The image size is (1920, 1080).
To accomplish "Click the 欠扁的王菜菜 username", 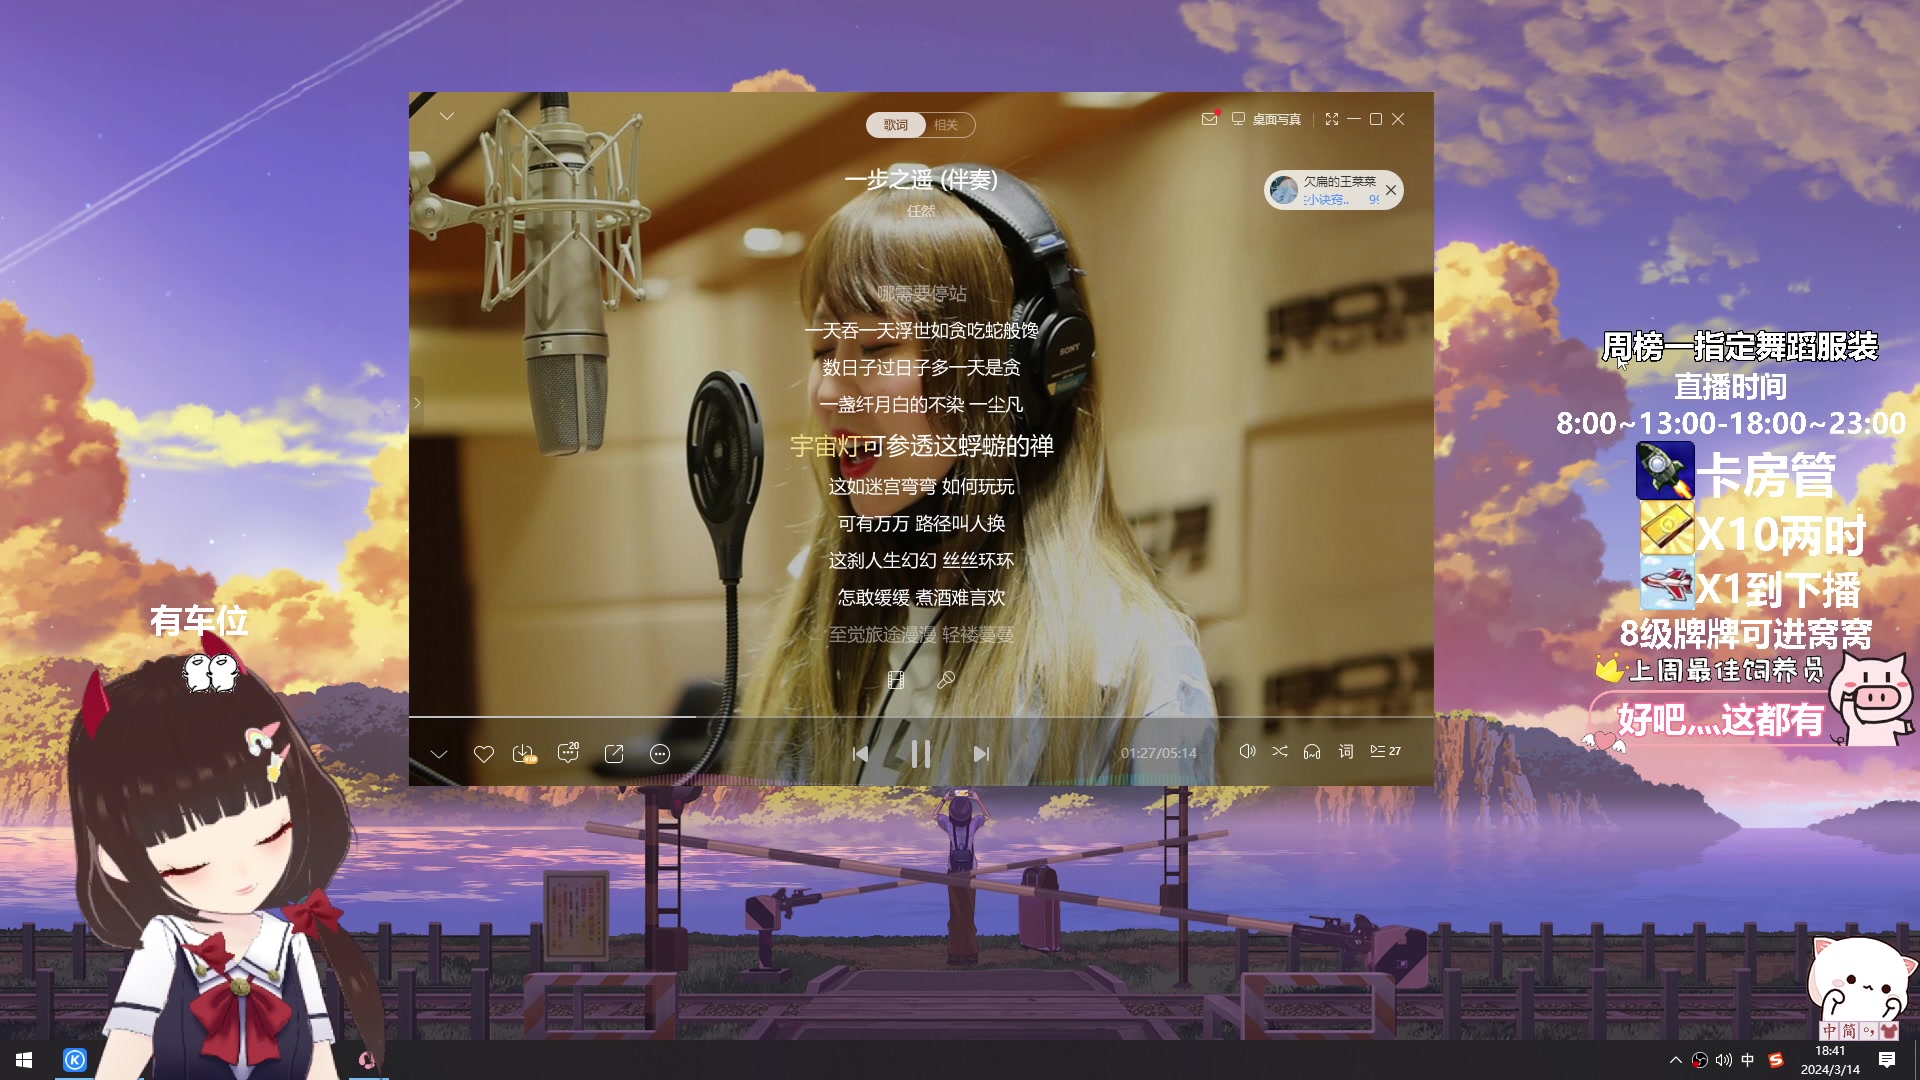I will point(1340,182).
